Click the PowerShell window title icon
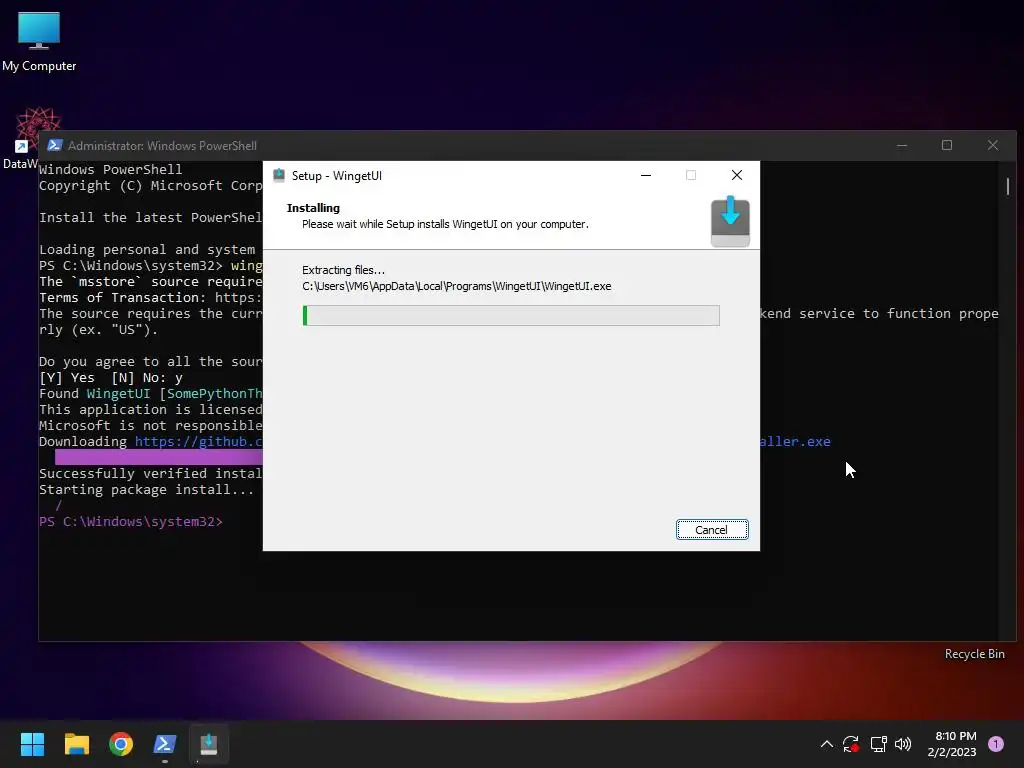 (x=55, y=145)
